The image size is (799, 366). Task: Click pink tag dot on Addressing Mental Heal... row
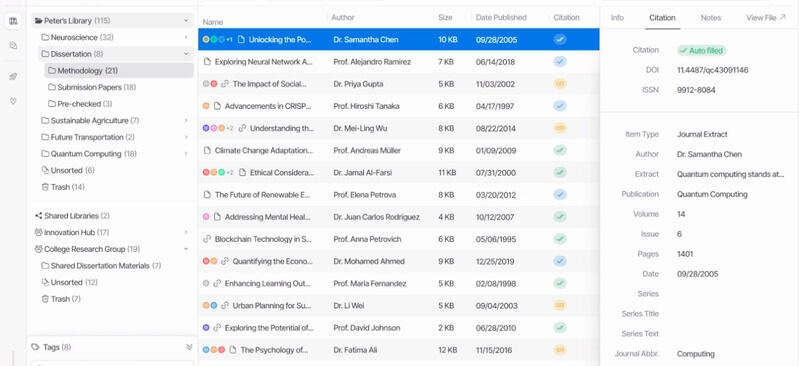(206, 217)
